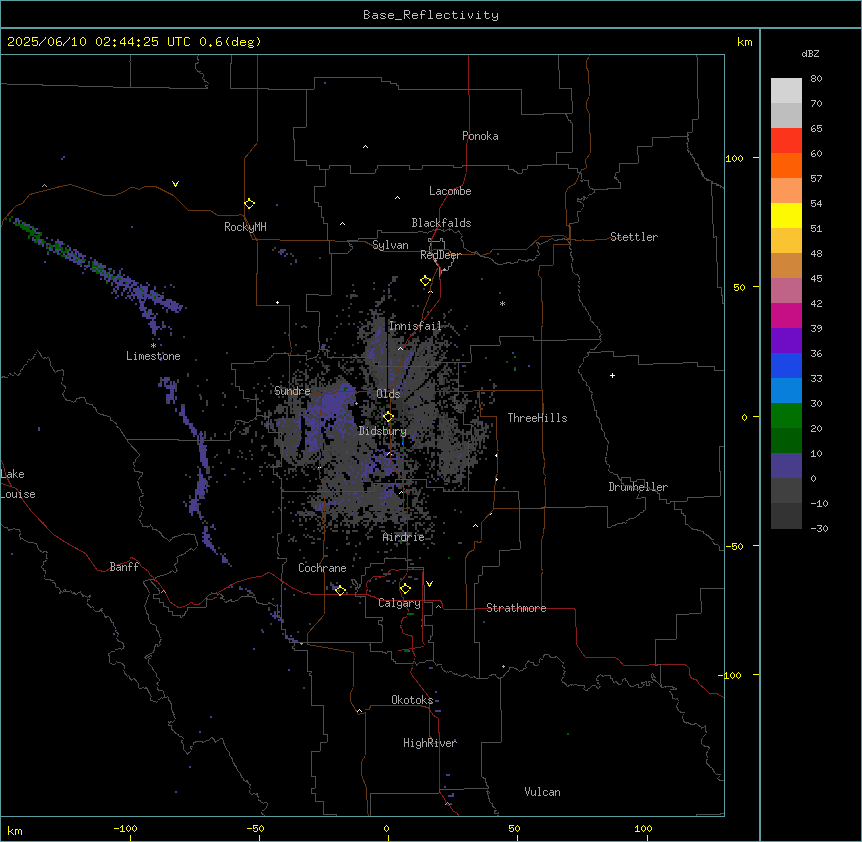Click the yellow diamond marker above Calgary label
The image size is (862, 842).
405,589
